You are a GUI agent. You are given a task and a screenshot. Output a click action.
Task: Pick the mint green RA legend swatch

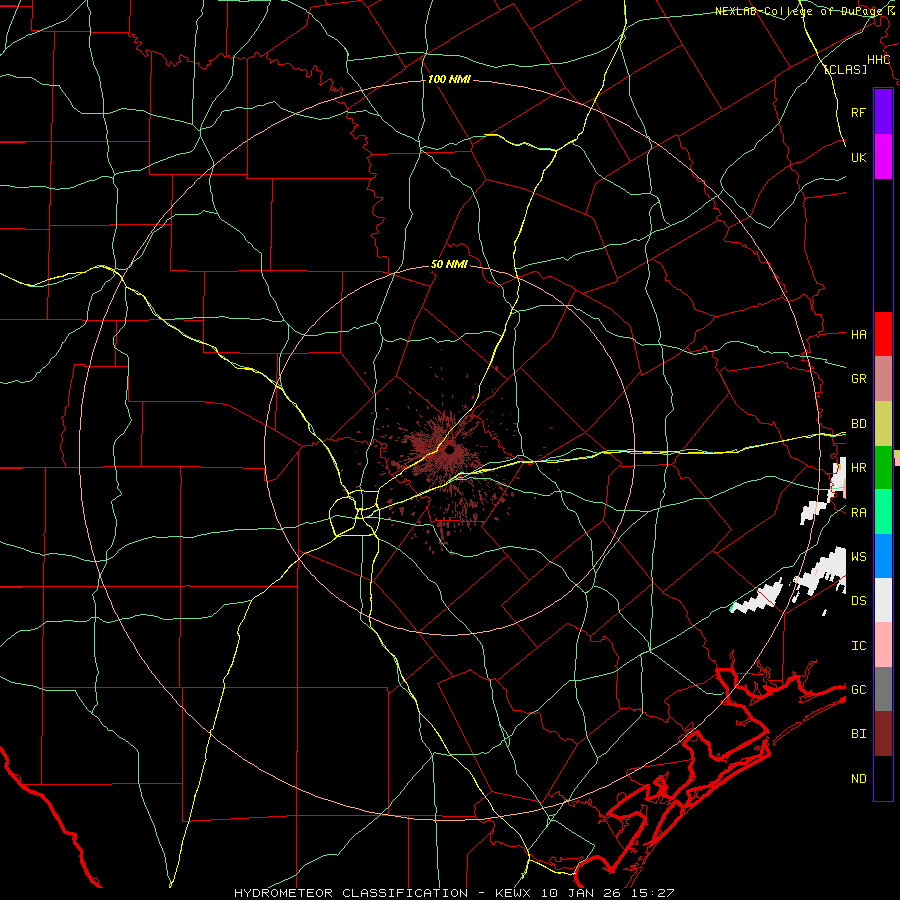883,512
